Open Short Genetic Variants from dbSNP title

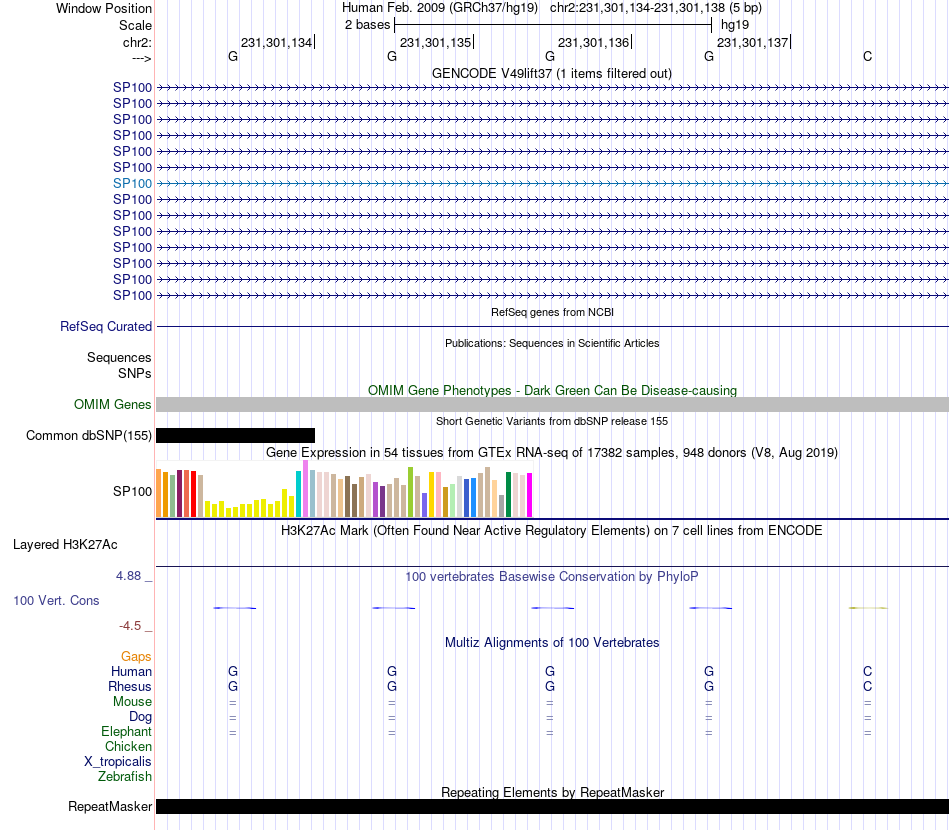[552, 422]
